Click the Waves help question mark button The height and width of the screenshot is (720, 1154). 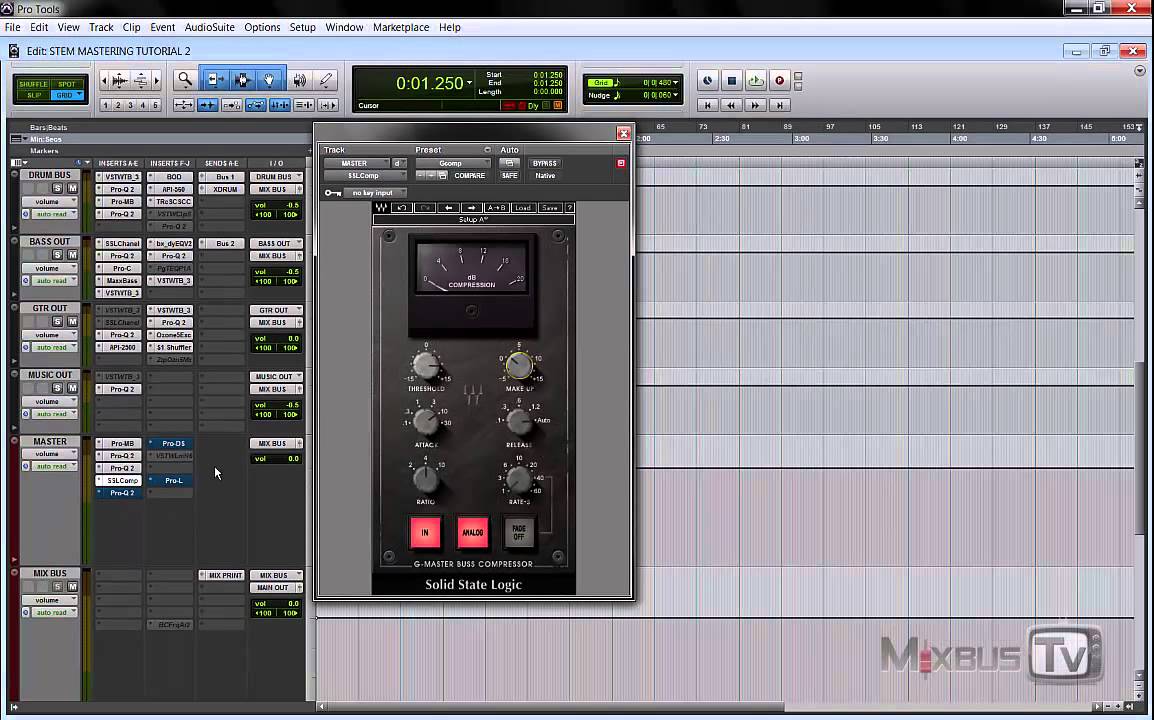pos(569,208)
